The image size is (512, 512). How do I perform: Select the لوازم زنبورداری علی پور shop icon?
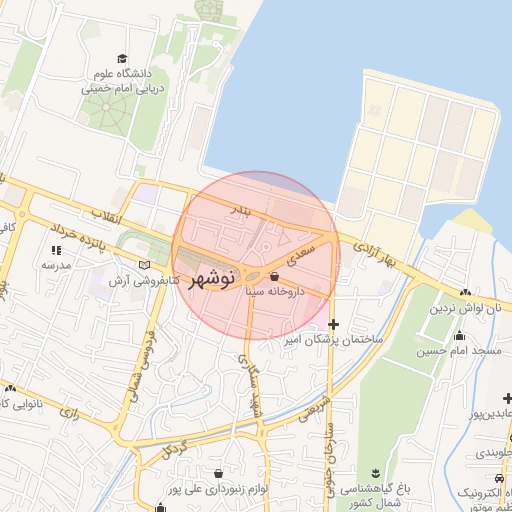[x=218, y=473]
